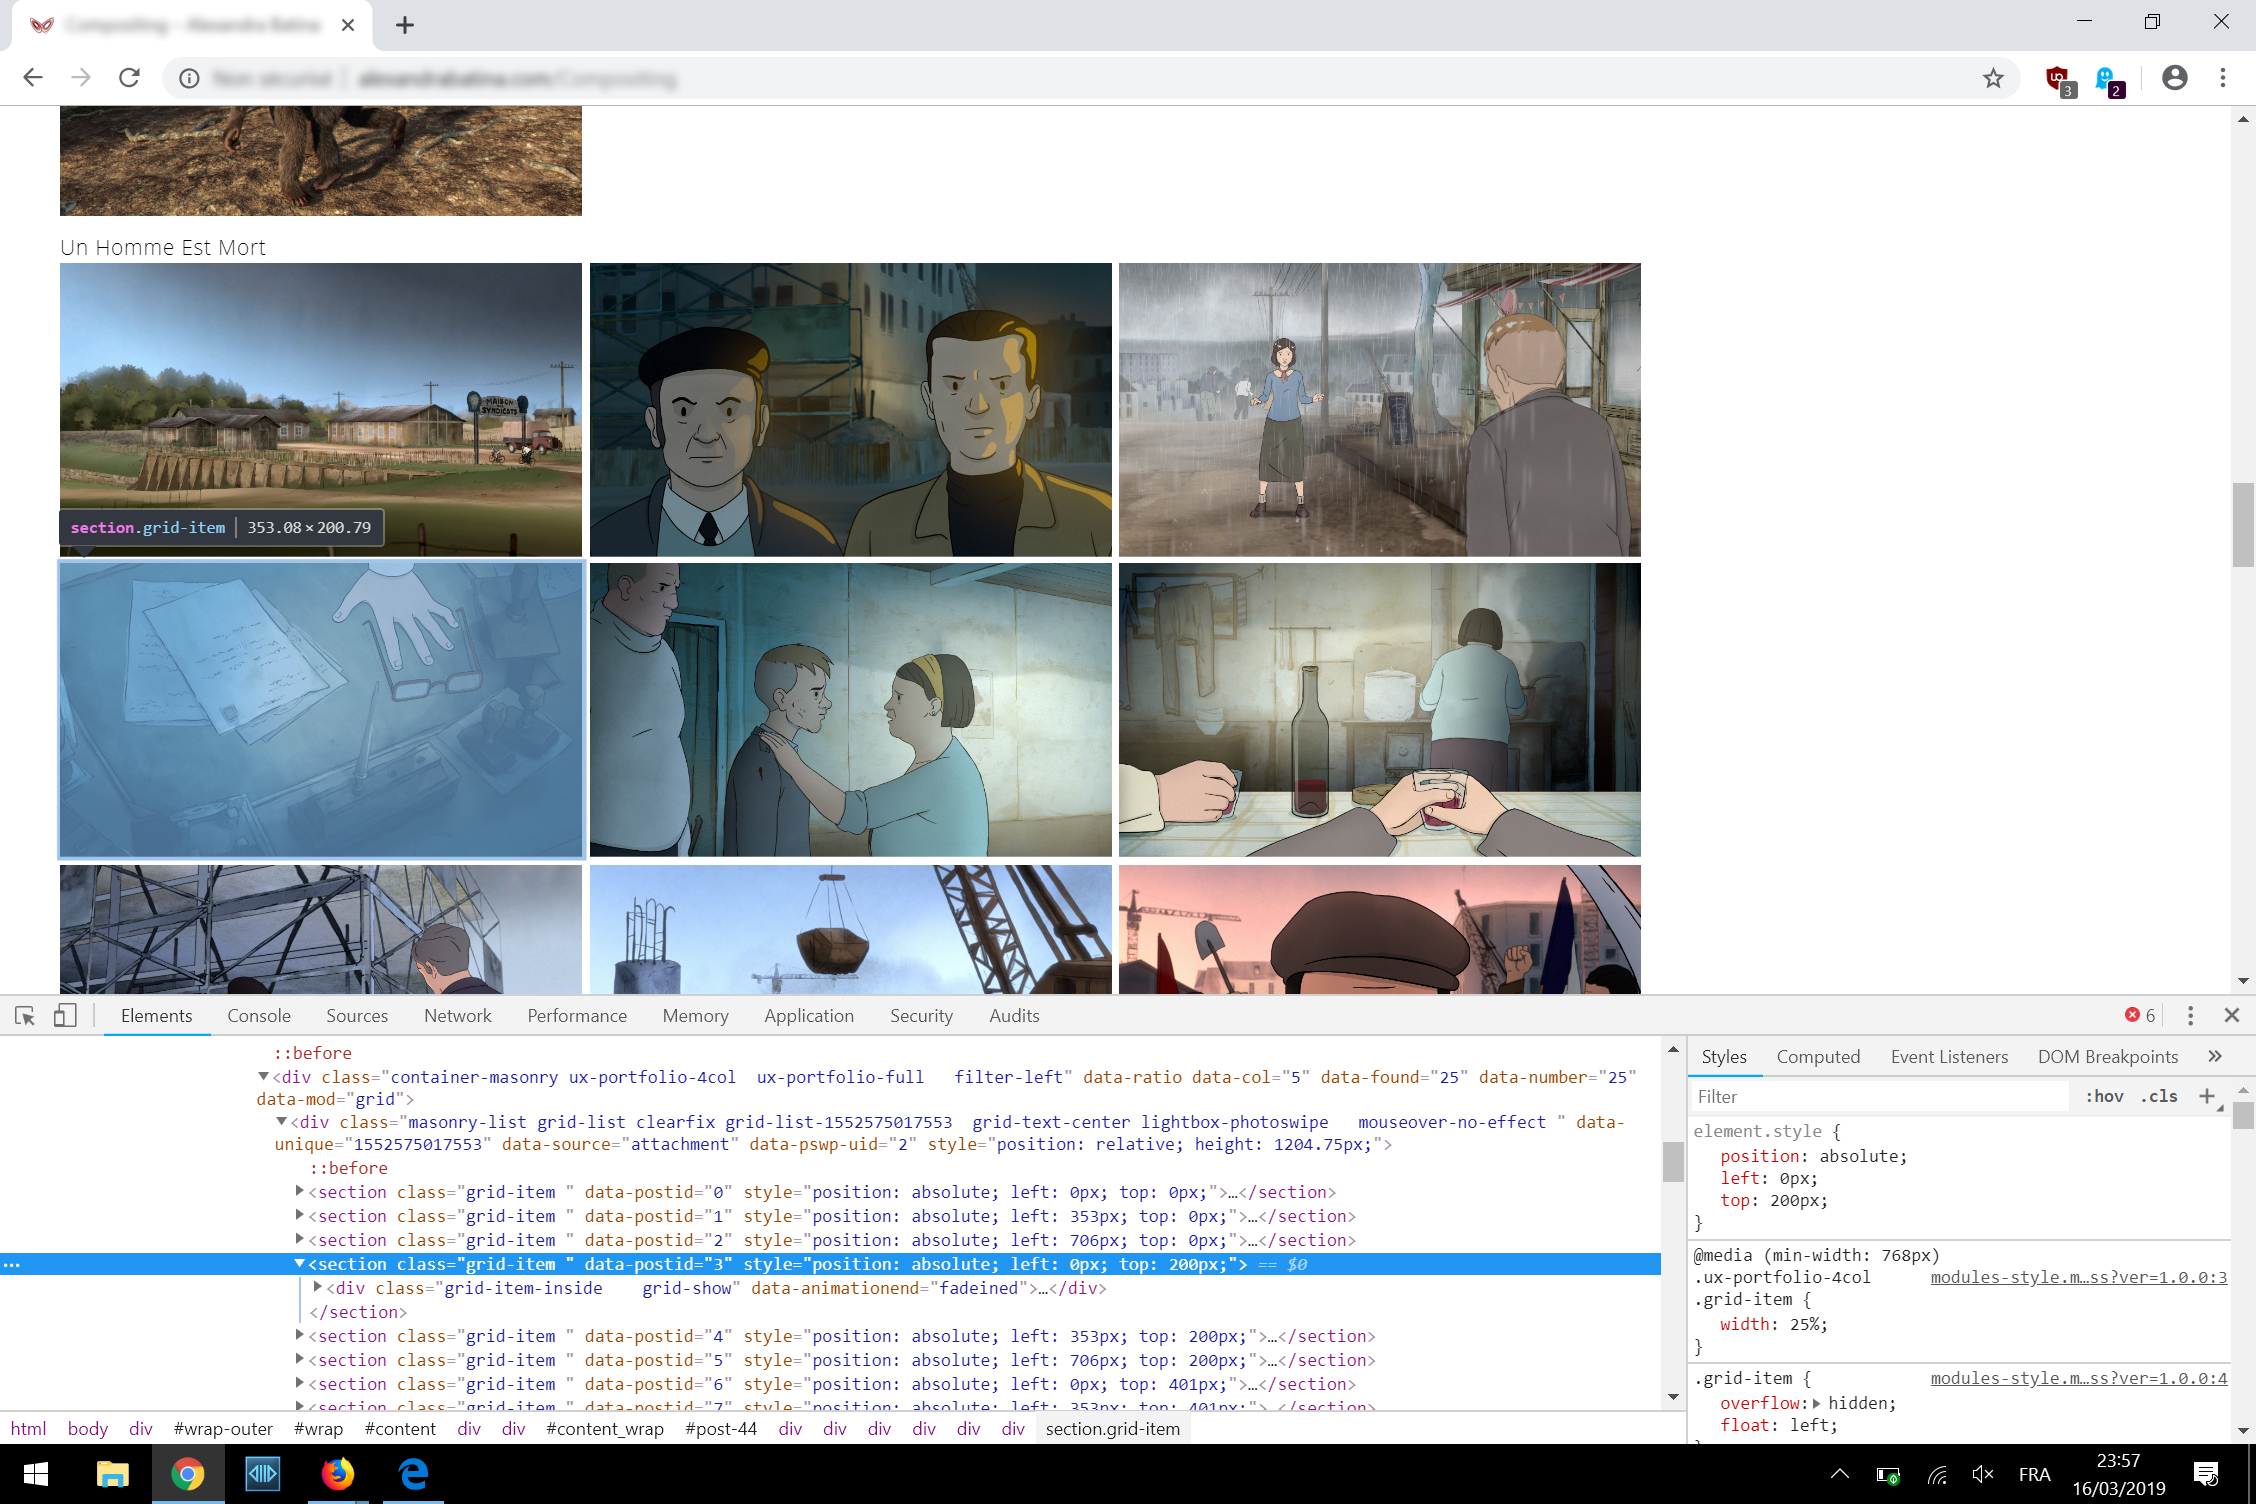Open the landscape with barracks thumbnail

click(321, 409)
